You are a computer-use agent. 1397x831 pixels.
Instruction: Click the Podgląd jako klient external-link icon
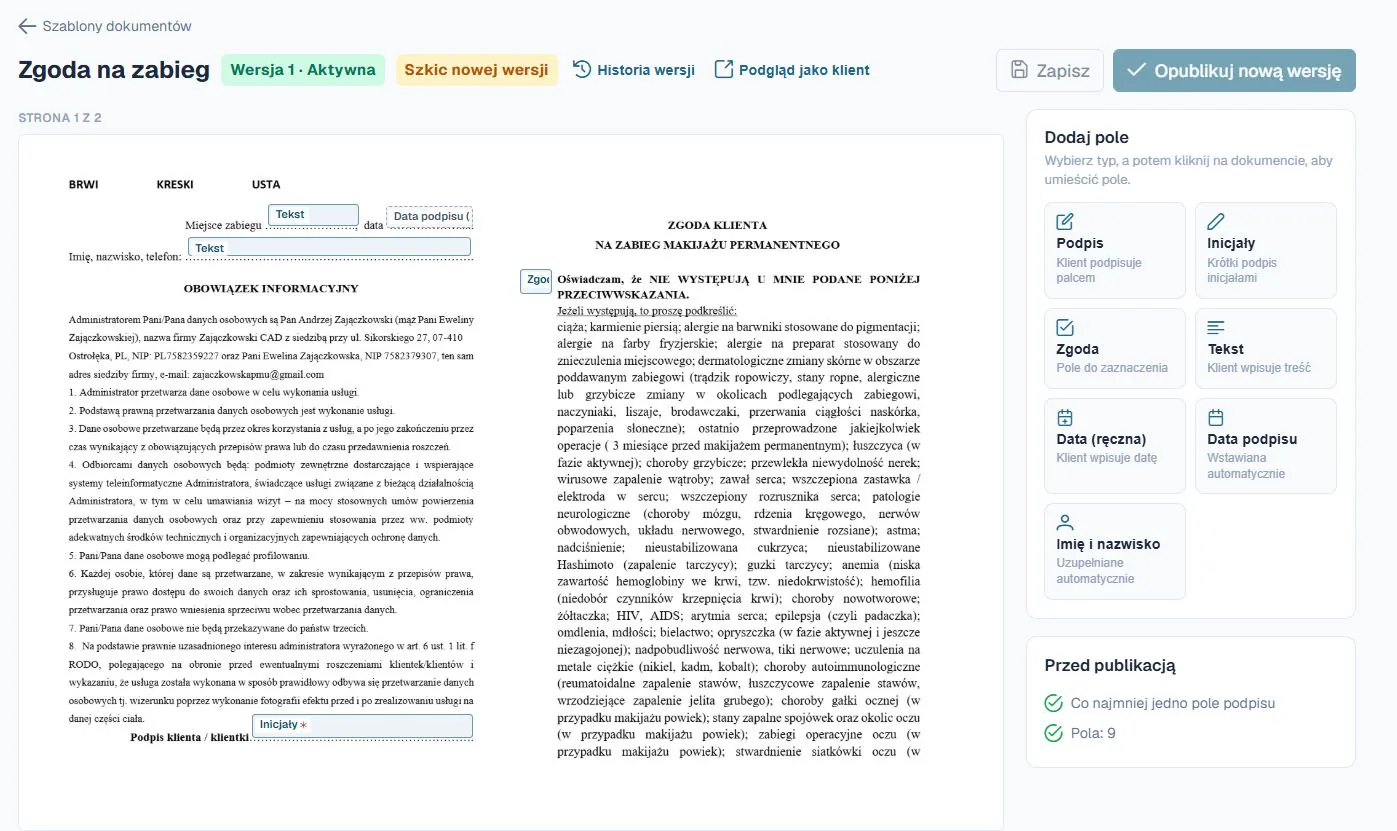(724, 69)
